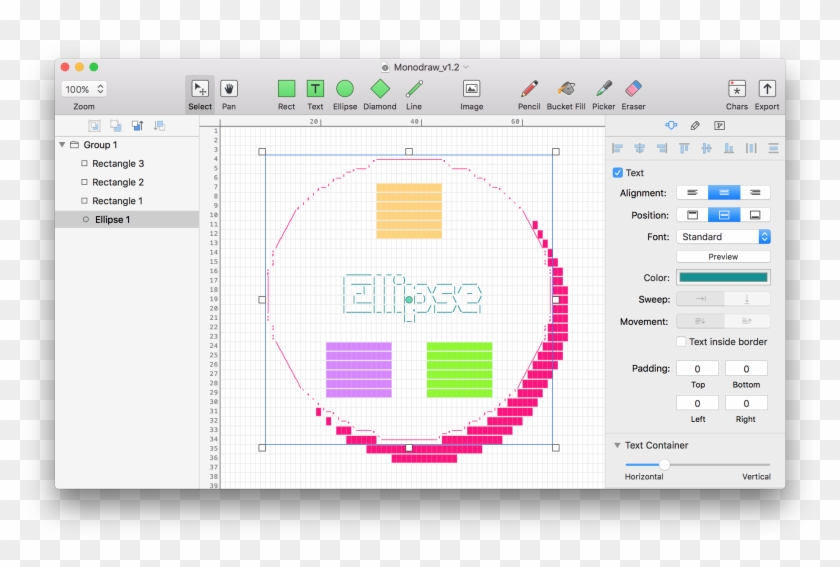Collapse the Text Container section

click(x=616, y=446)
